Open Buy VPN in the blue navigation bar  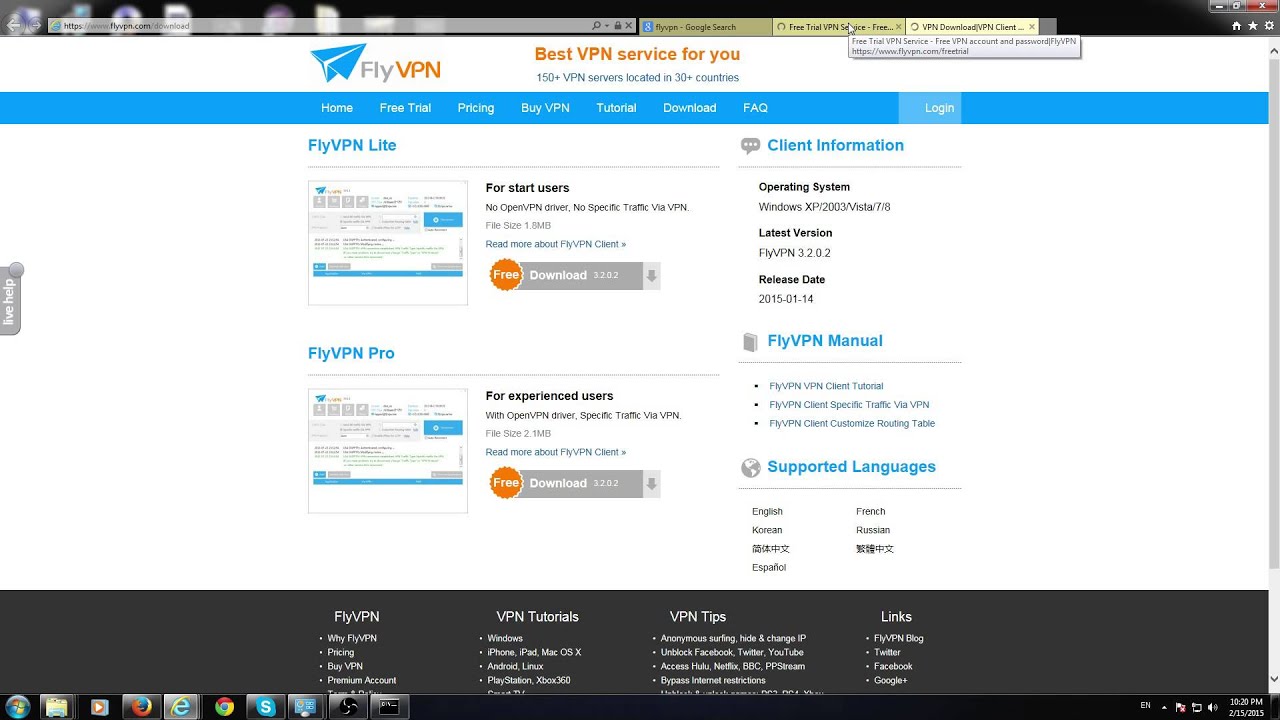(545, 108)
